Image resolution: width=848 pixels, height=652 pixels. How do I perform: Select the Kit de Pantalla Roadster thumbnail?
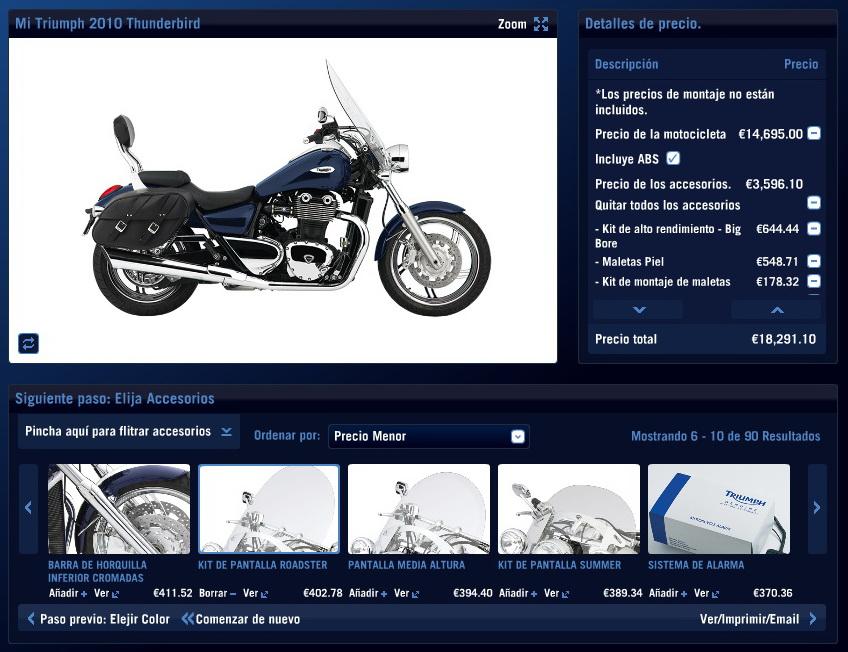pyautogui.click(x=269, y=509)
